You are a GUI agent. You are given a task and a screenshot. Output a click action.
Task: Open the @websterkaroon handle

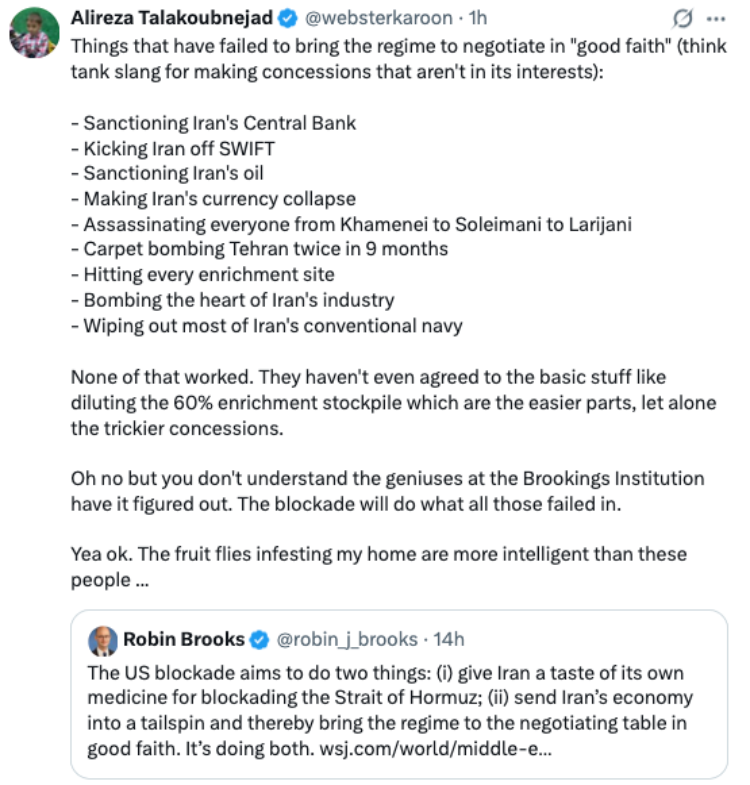pos(379,18)
